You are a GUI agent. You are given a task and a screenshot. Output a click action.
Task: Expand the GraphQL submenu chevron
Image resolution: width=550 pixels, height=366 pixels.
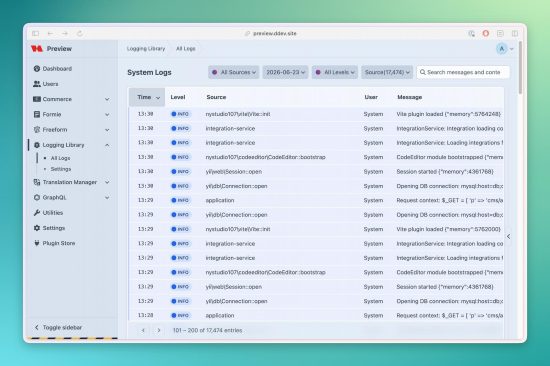click(107, 198)
